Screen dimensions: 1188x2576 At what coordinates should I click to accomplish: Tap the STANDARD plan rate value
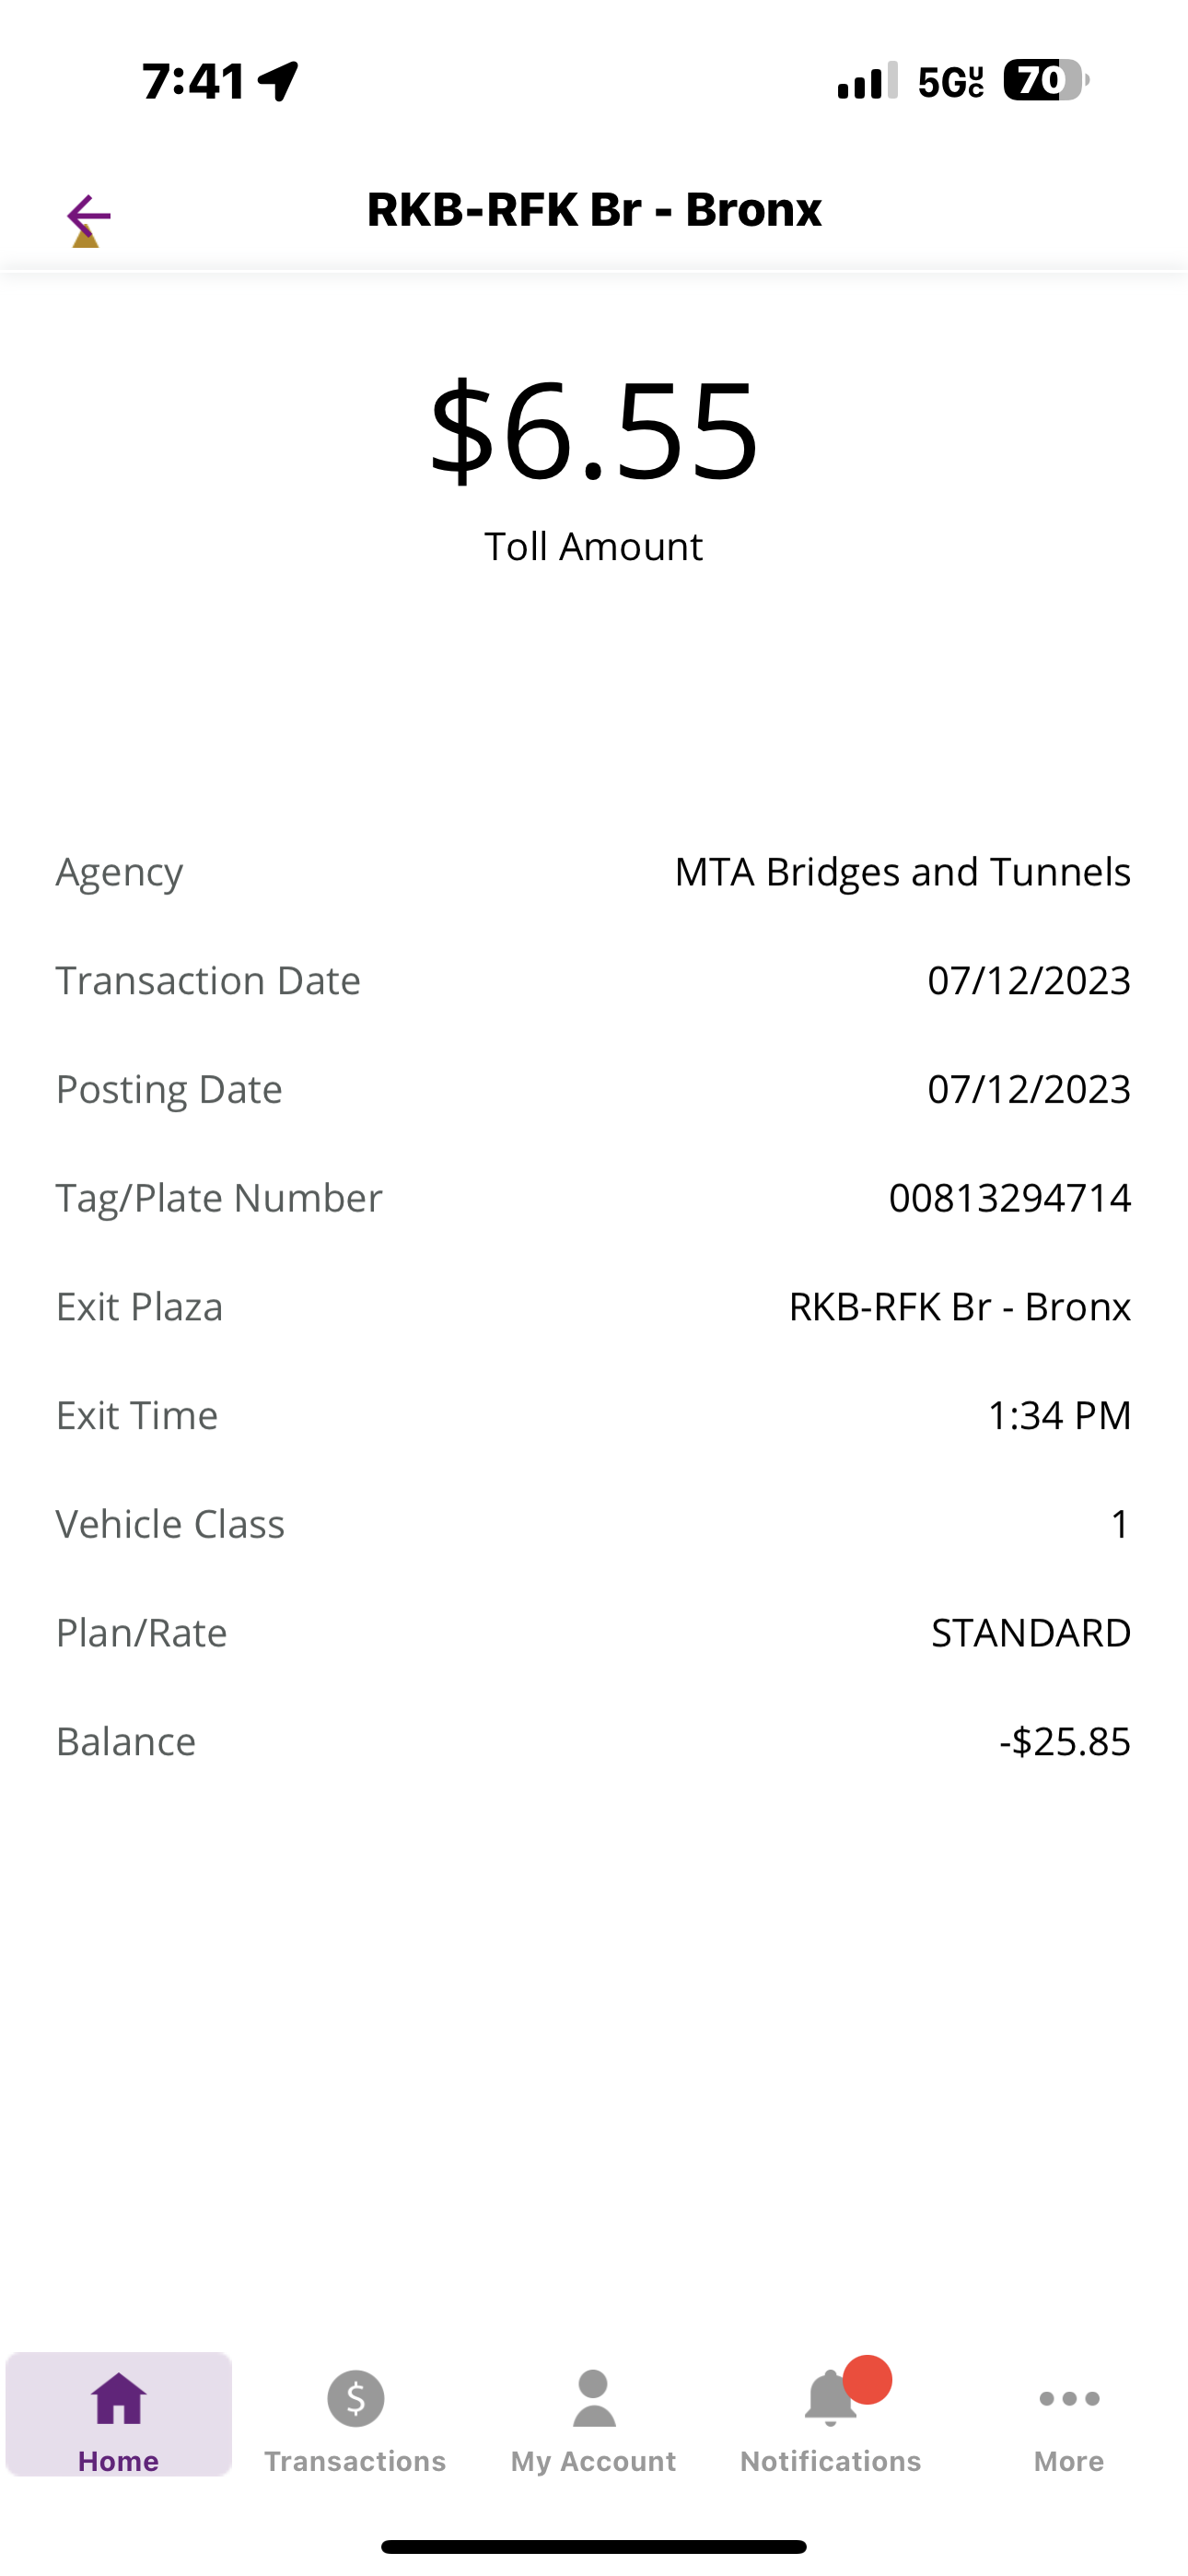point(1031,1632)
